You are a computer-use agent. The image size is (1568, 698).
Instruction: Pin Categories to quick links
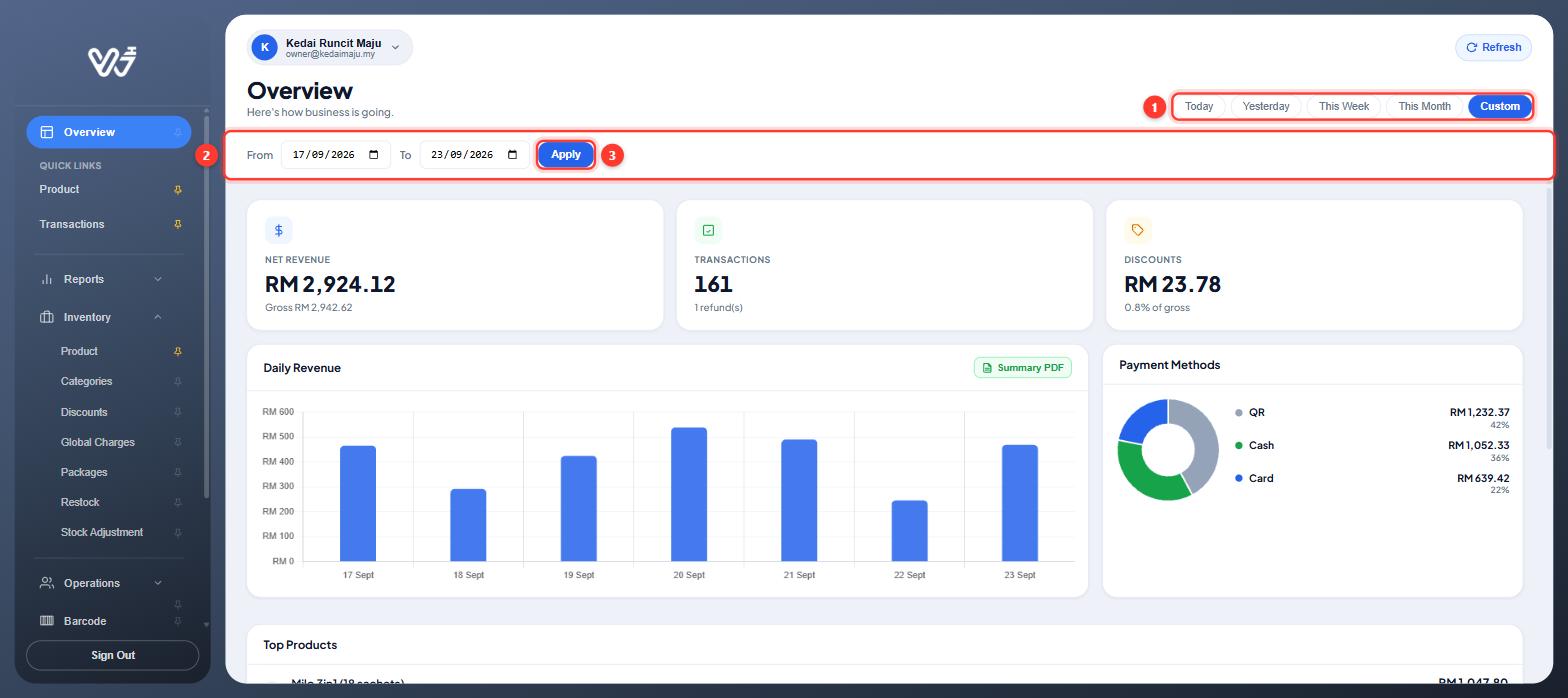[178, 382]
